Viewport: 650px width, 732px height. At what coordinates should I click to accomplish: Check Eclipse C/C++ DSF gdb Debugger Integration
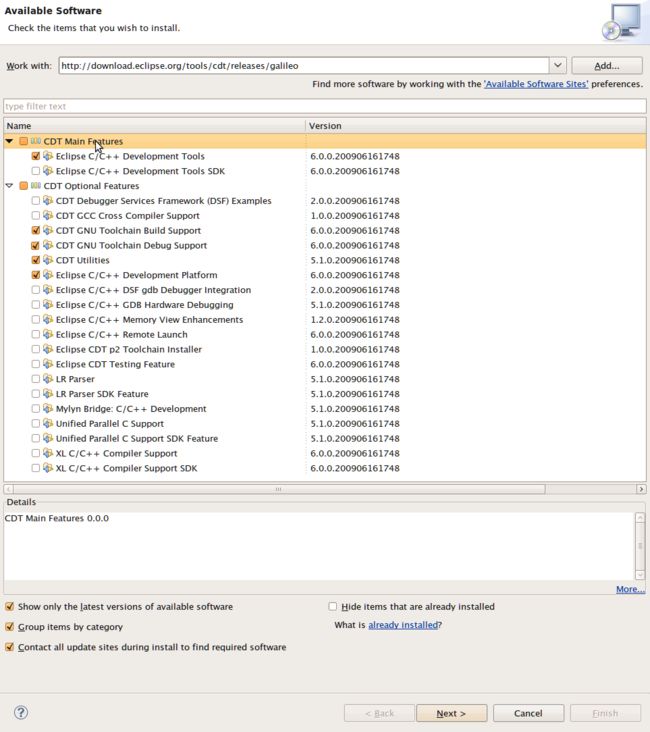coord(35,290)
